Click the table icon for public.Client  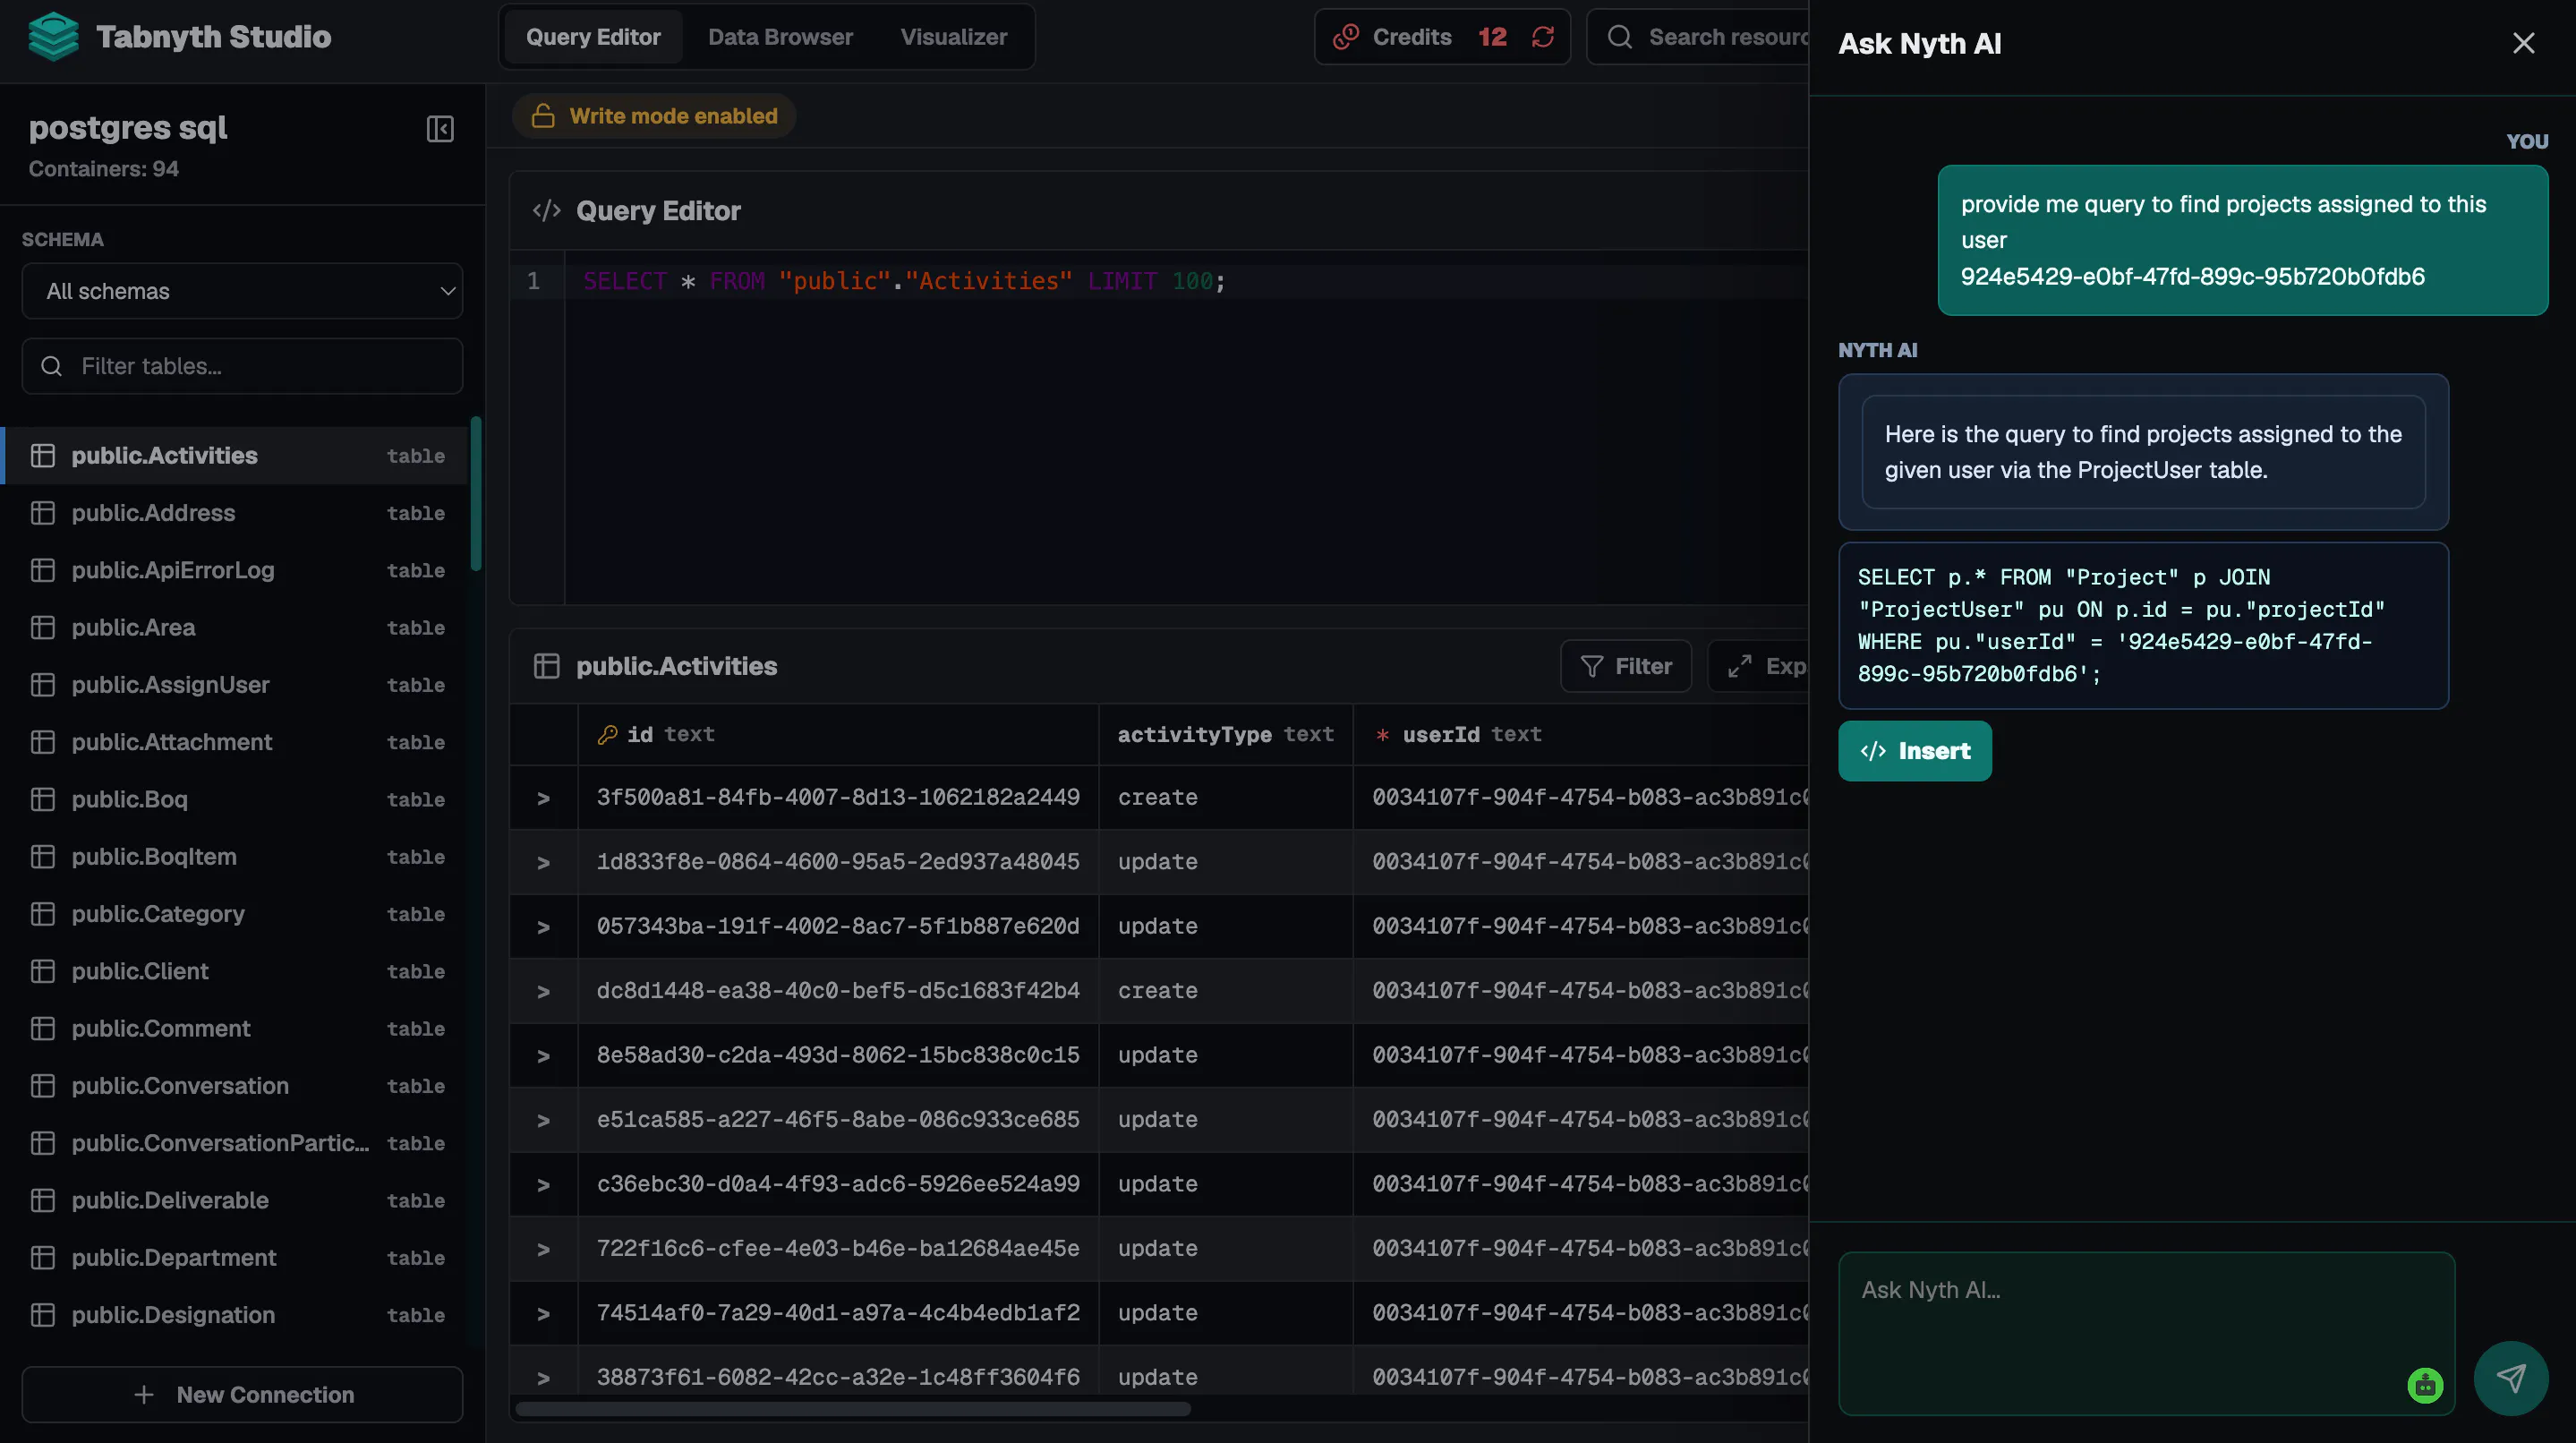[x=43, y=971]
